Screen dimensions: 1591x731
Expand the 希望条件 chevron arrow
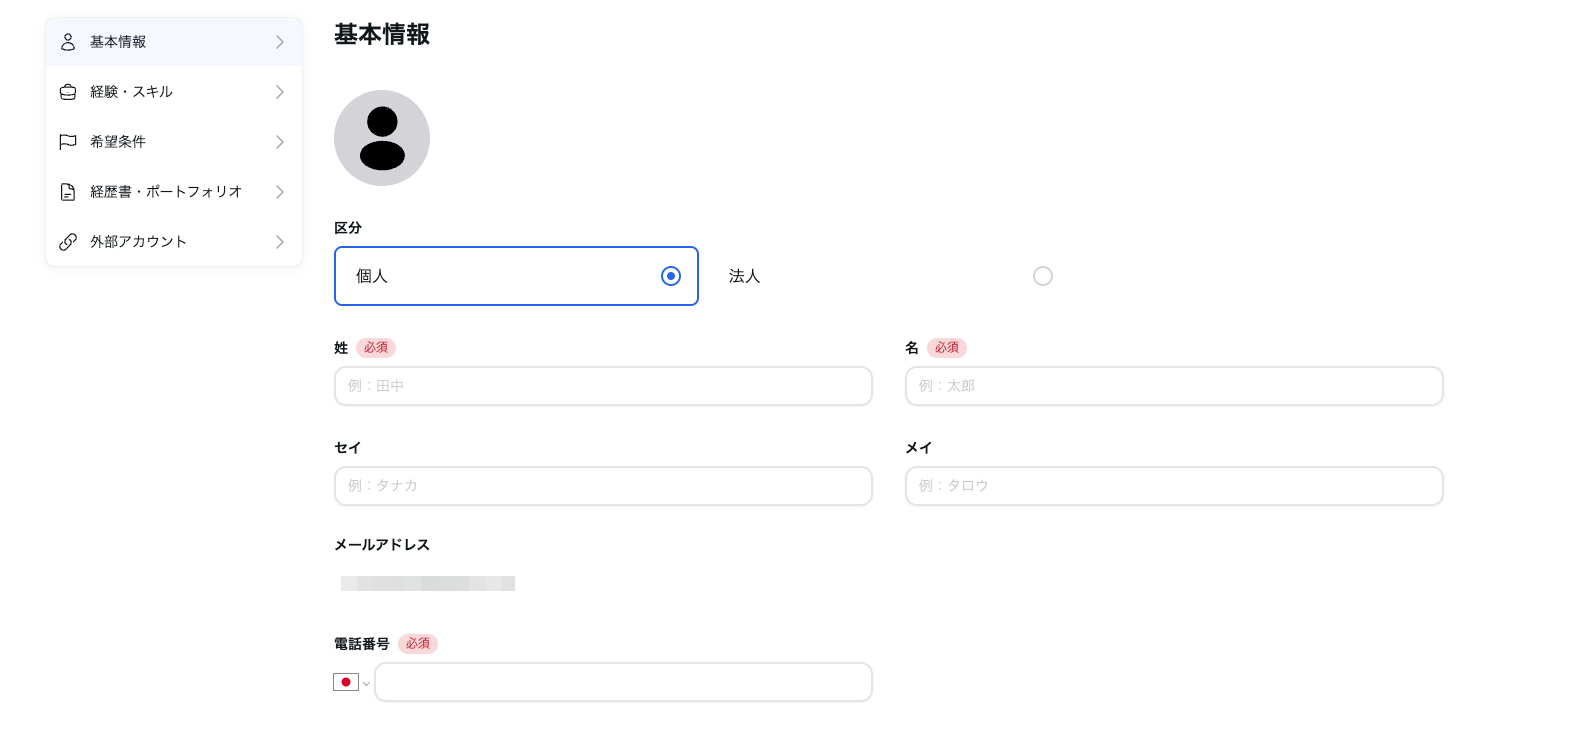(x=280, y=142)
